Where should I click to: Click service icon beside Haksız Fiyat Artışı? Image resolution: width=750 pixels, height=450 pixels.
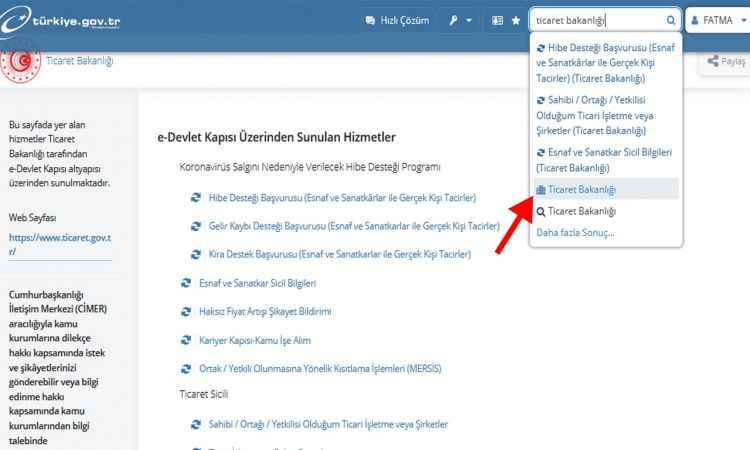pyautogui.click(x=186, y=312)
